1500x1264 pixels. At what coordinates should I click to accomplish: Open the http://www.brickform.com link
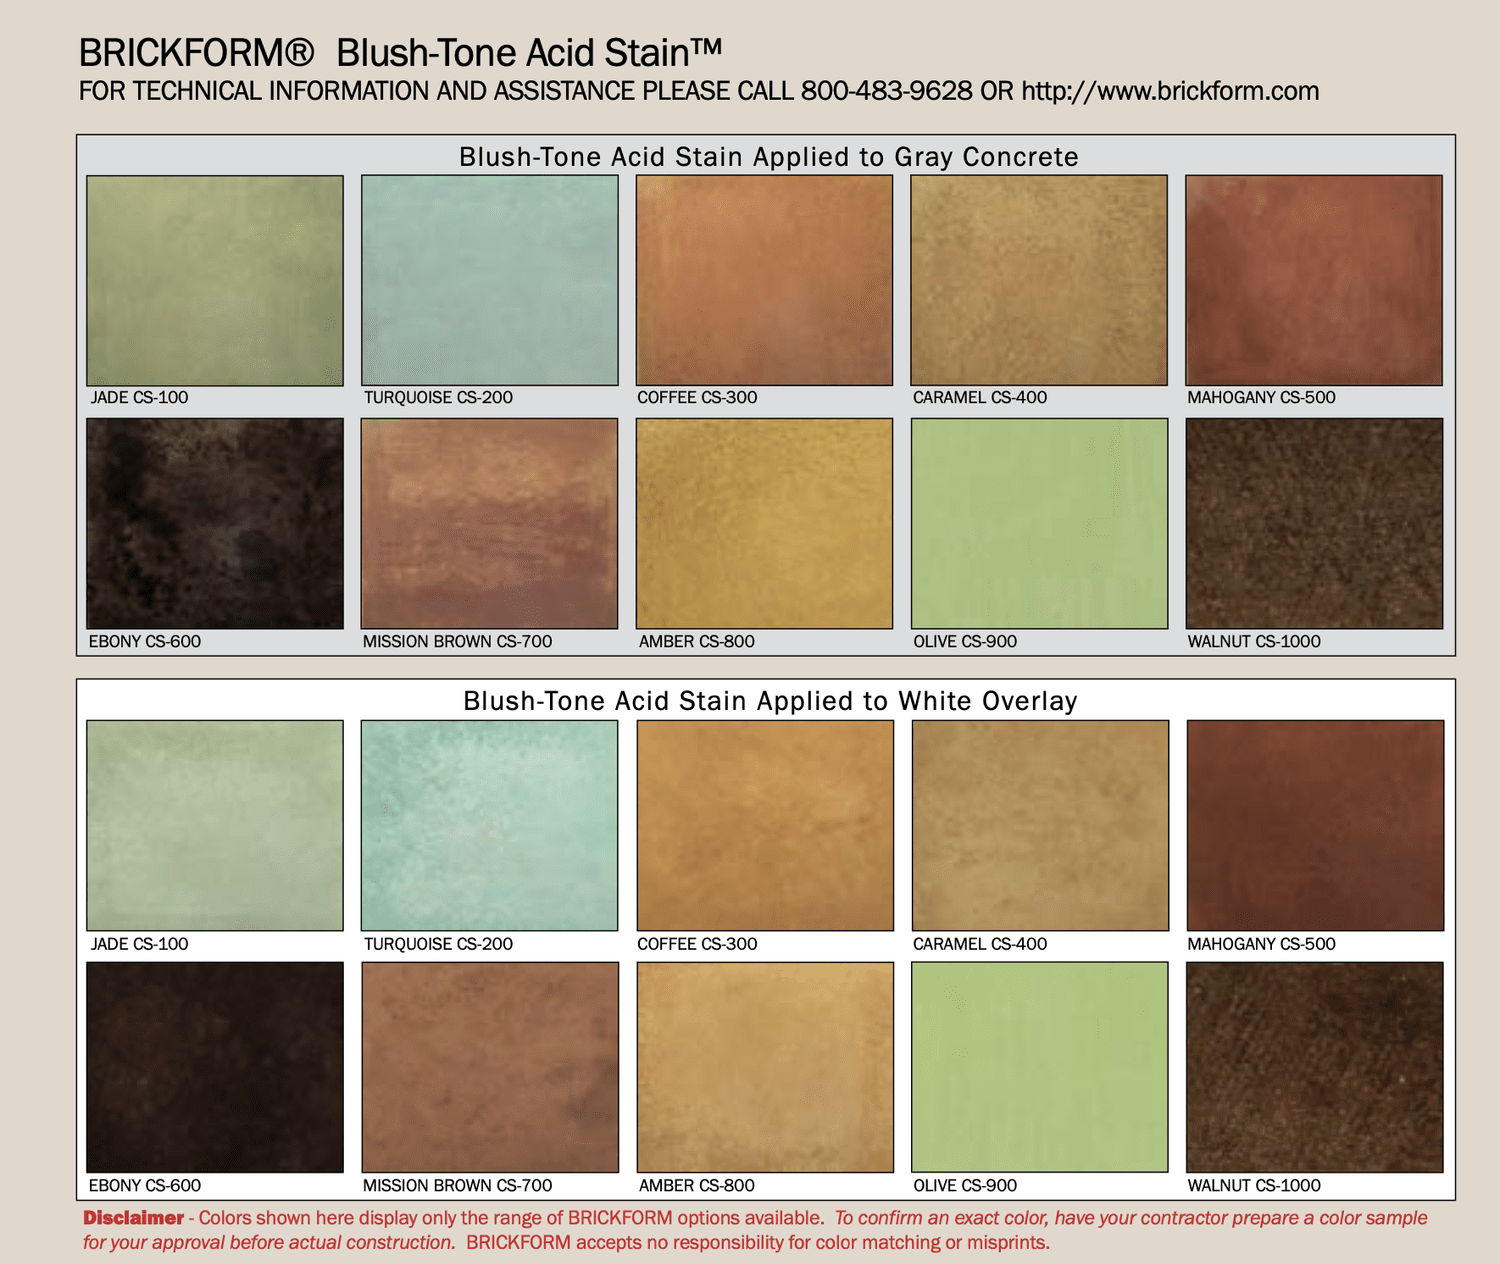1170,92
